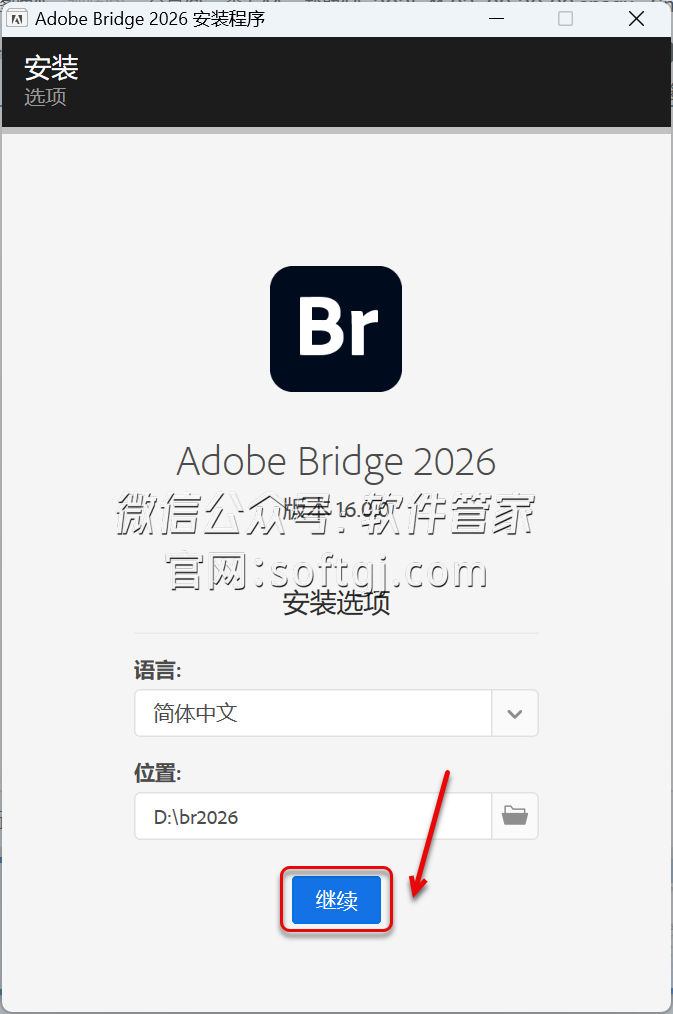Screen dimensions: 673x1014
Task: Open the 简体中文 language combo box
Action: coord(313,713)
